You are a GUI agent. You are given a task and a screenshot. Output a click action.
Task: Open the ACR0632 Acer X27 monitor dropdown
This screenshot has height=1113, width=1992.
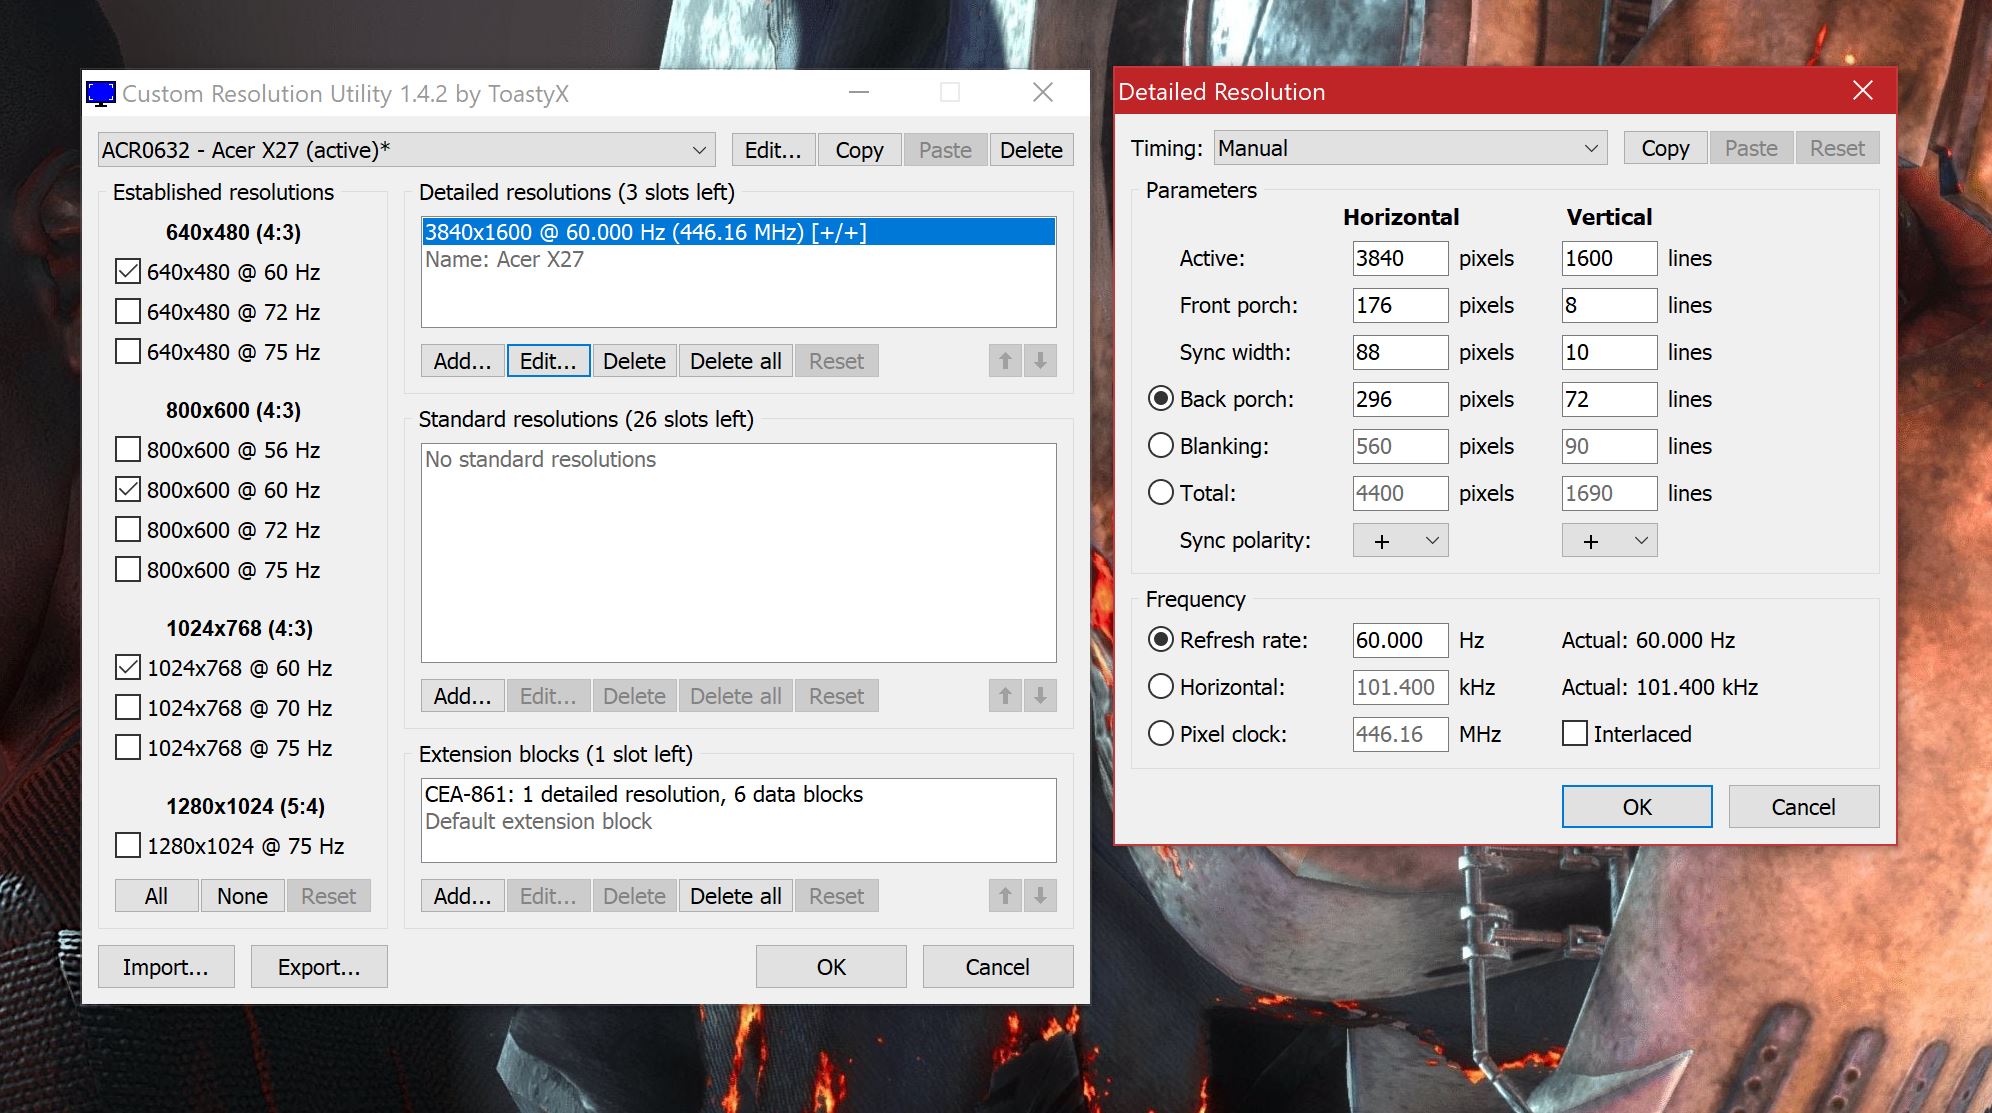(406, 150)
